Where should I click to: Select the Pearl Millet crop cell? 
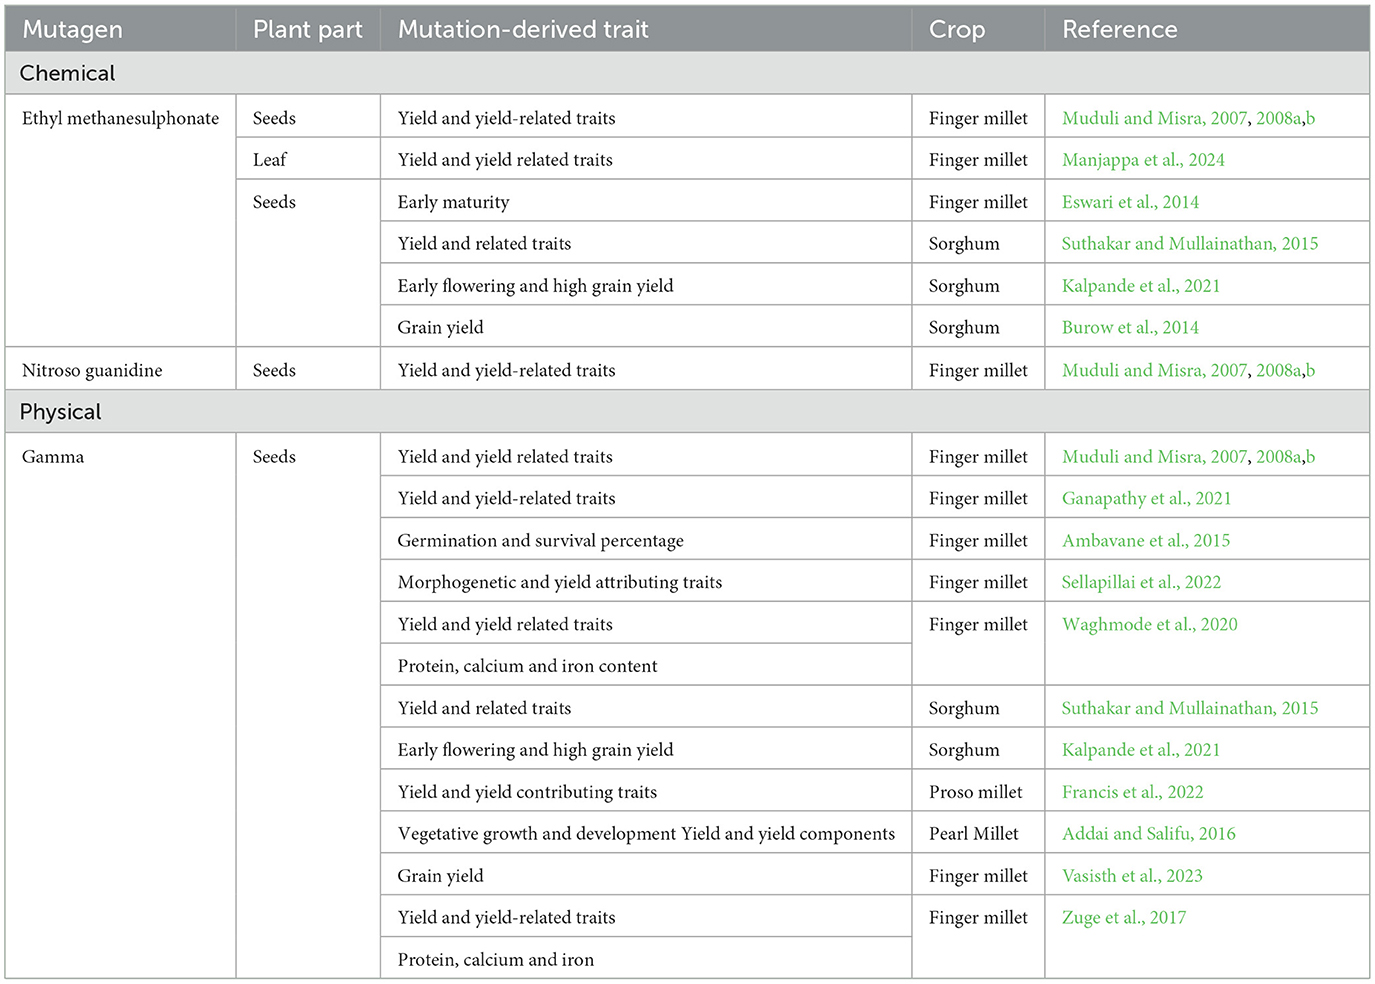[x=973, y=834]
